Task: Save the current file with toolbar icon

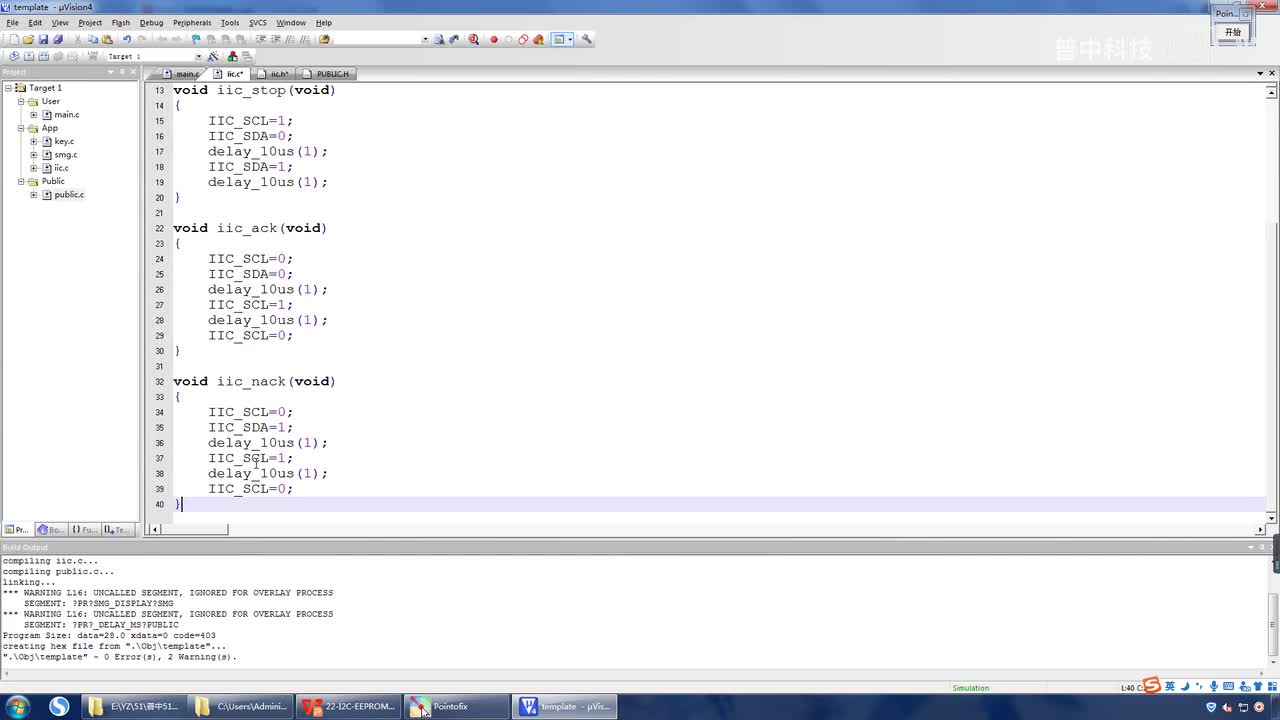Action: pyautogui.click(x=43, y=40)
